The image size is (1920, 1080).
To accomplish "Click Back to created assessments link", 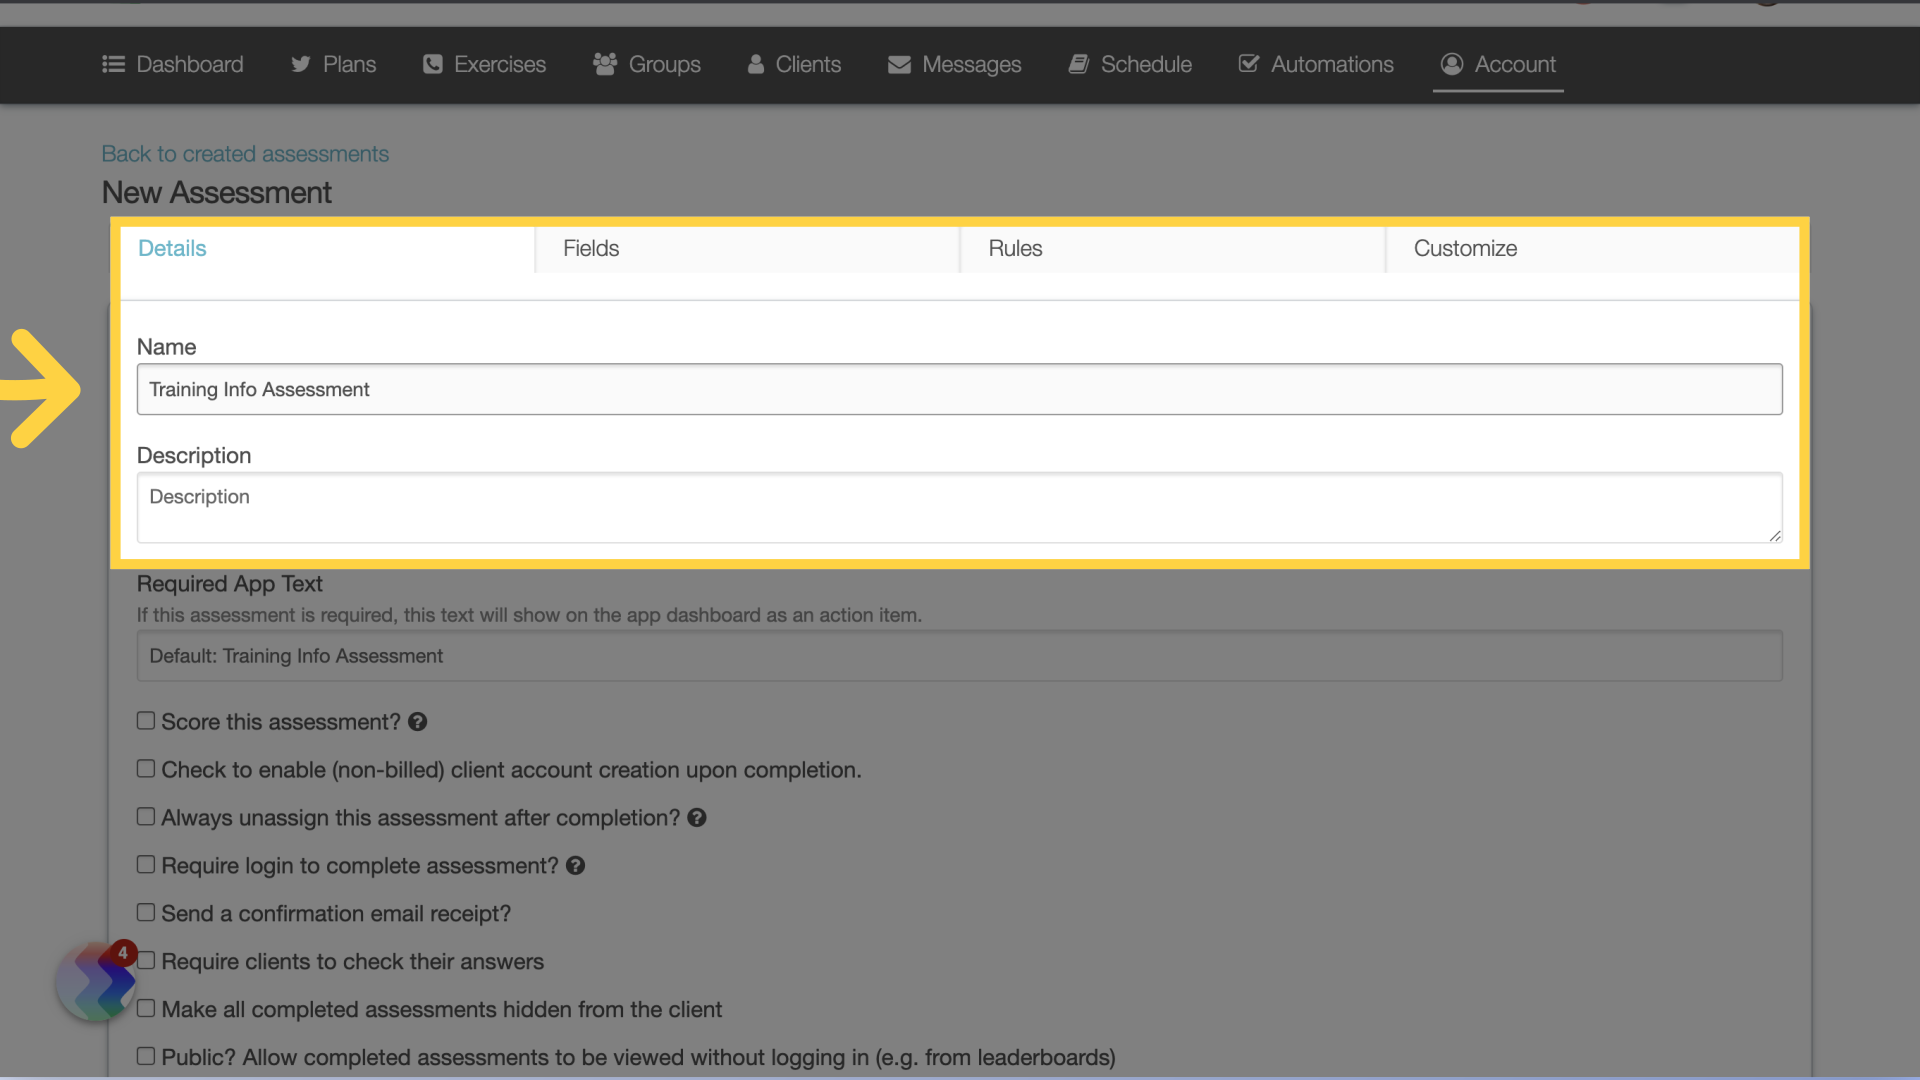I will click(244, 153).
